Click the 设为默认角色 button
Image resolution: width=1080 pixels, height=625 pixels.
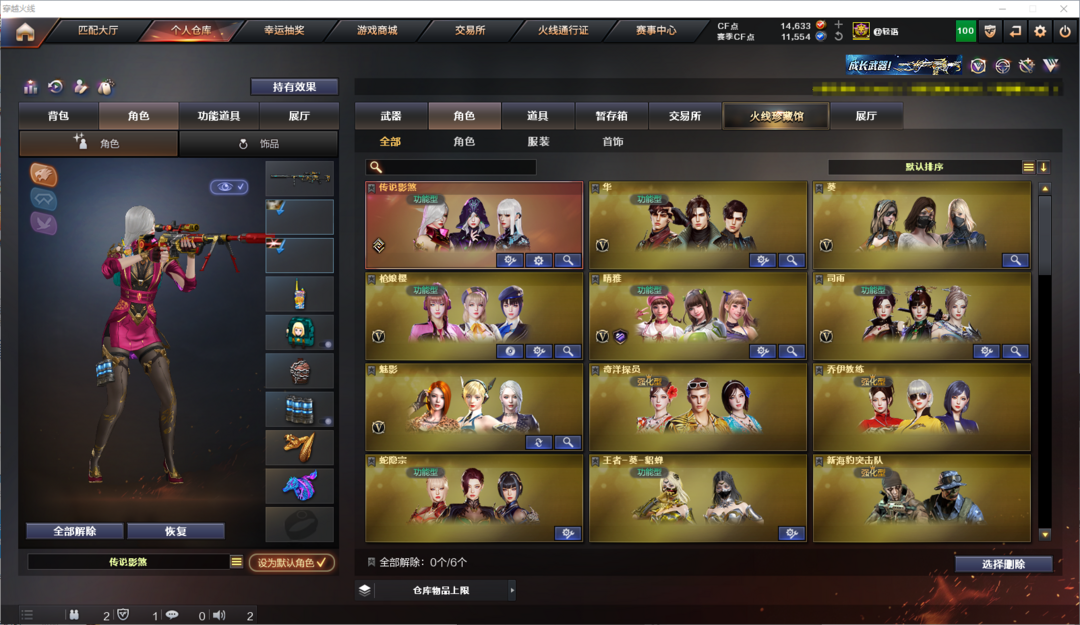pos(292,562)
